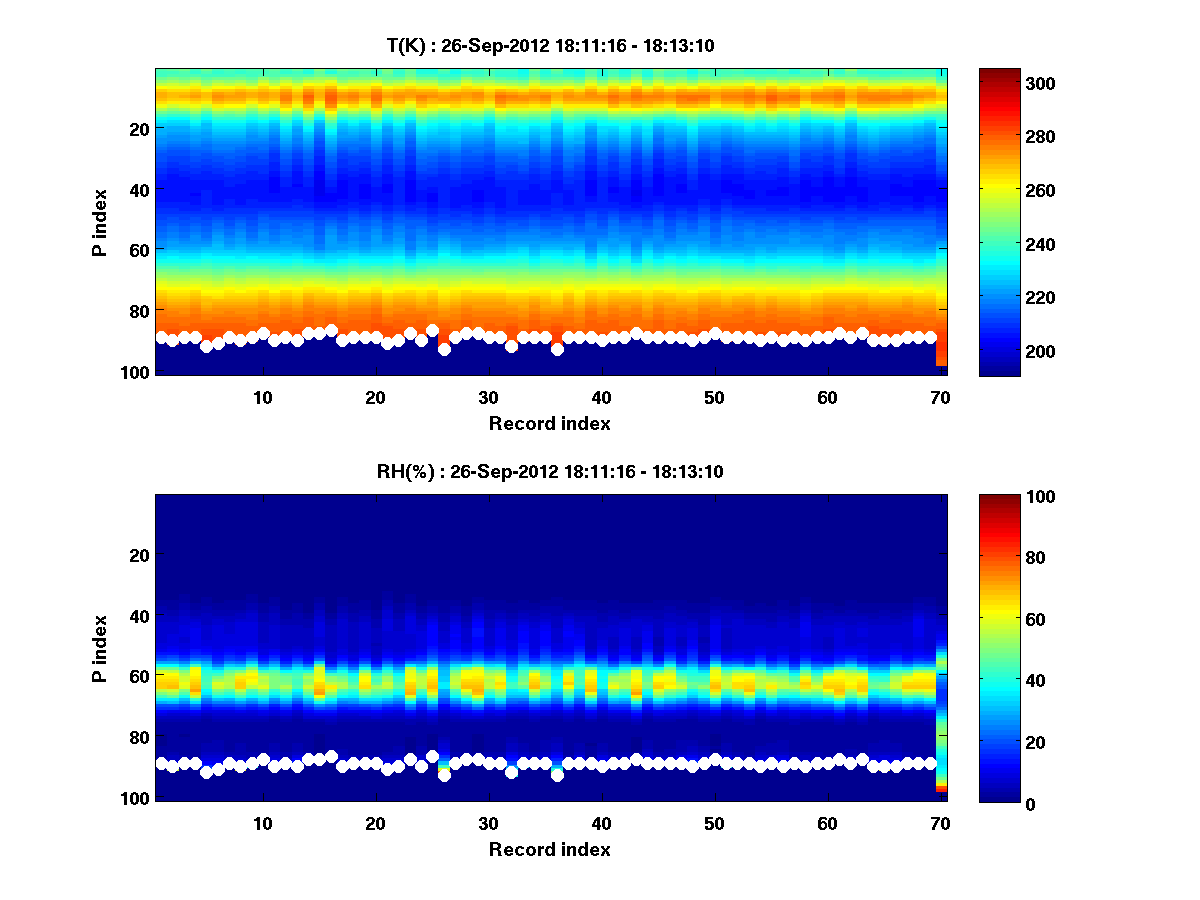1200x900 pixels.
Task: Click the T(K) plot title
Action: point(549,45)
